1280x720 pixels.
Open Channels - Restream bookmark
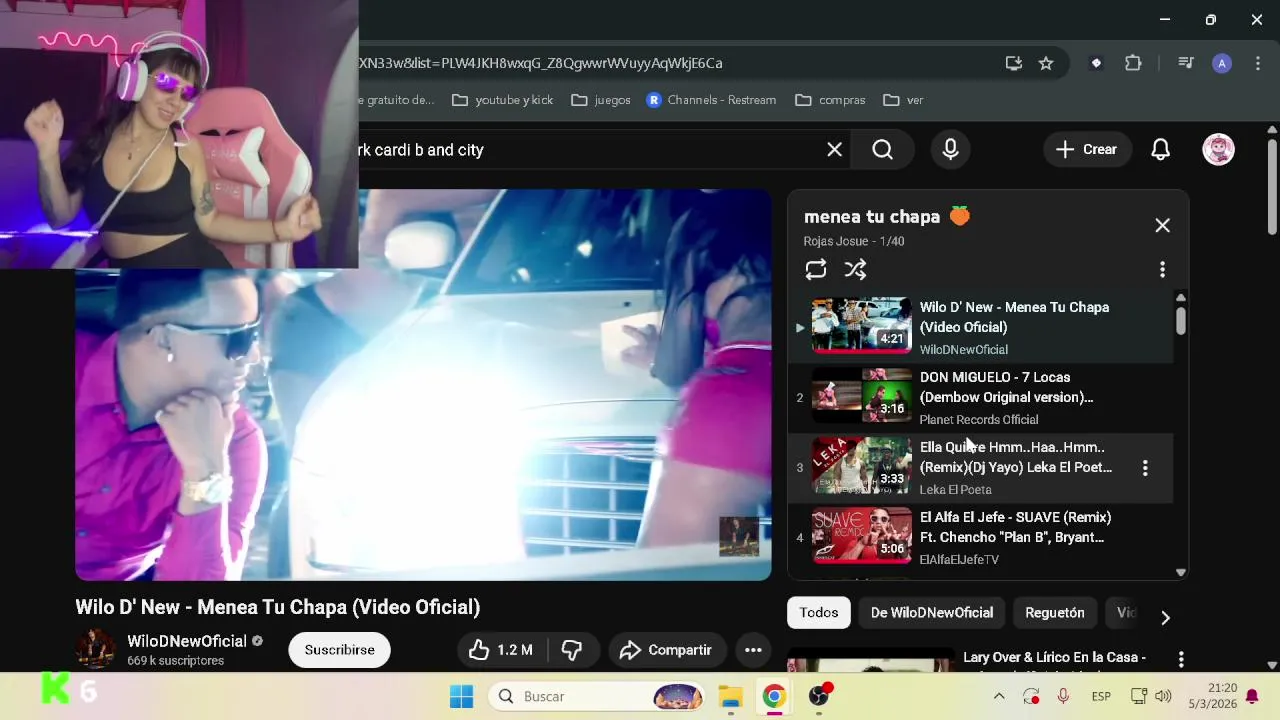coord(711,100)
